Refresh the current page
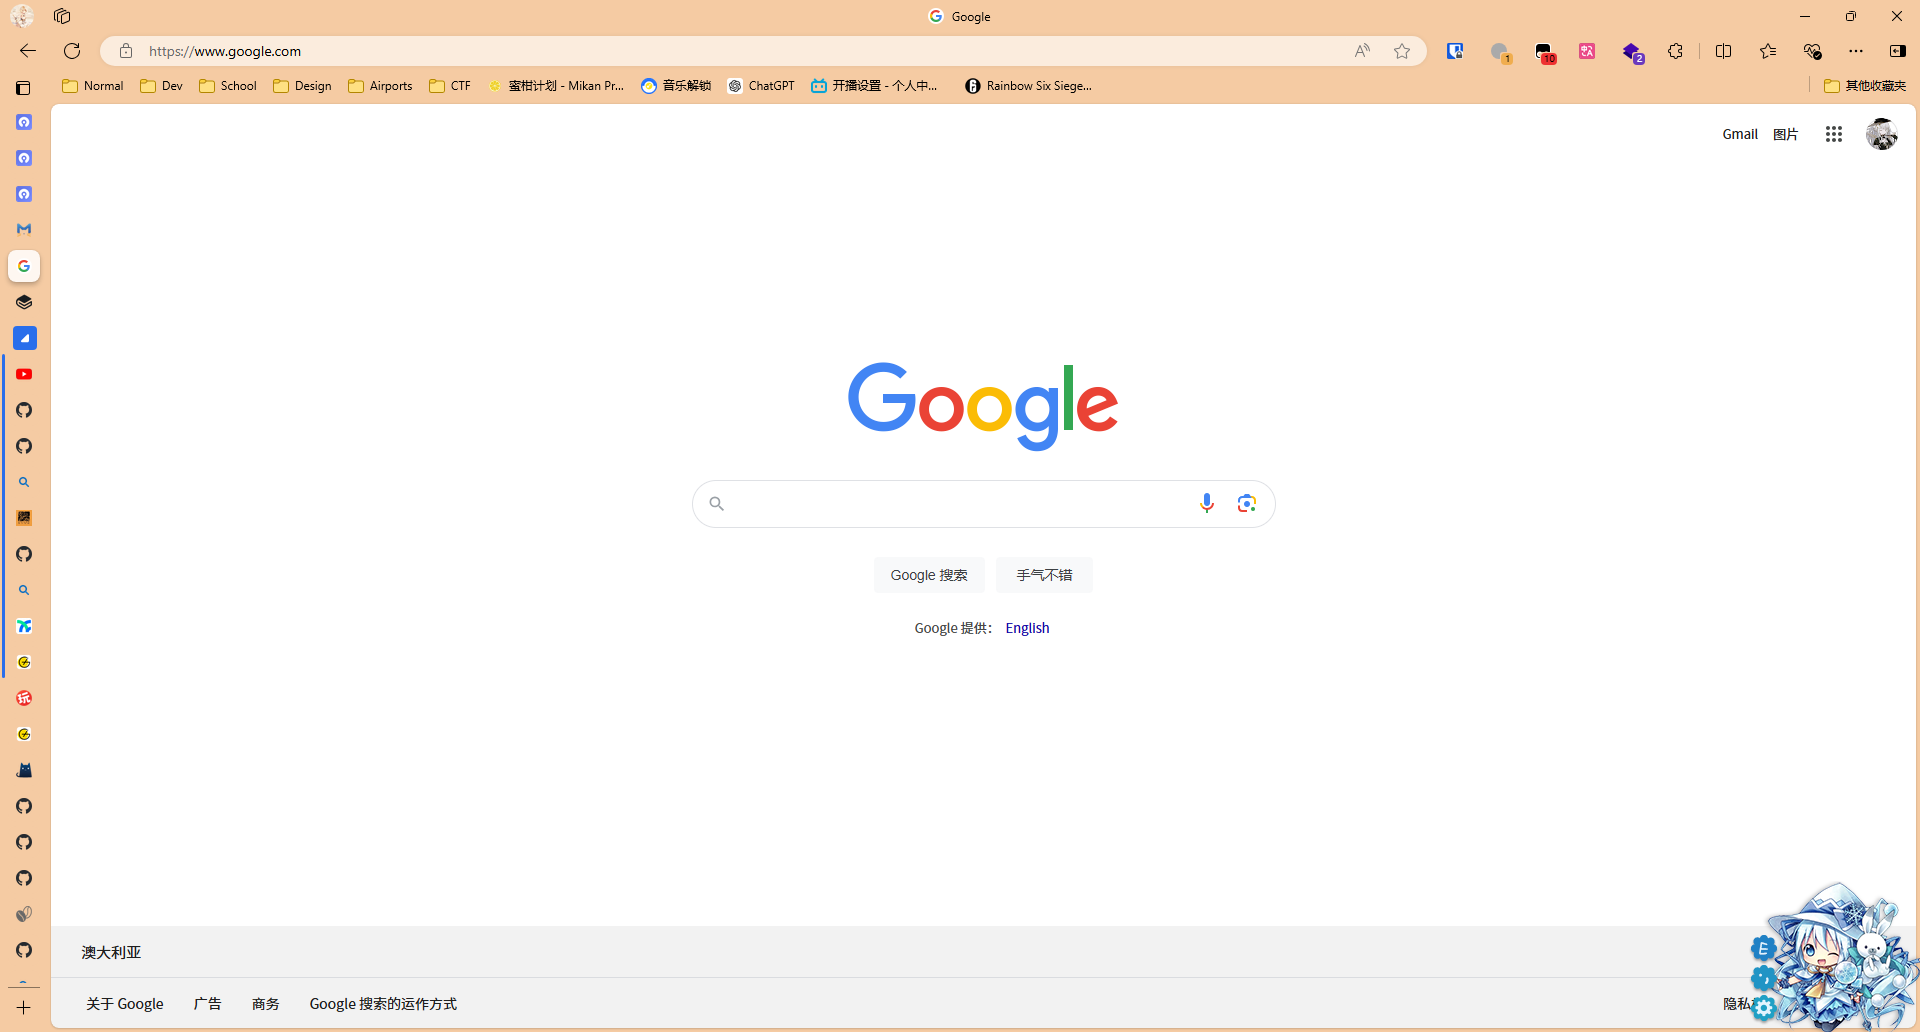The image size is (1920, 1032). tap(72, 51)
